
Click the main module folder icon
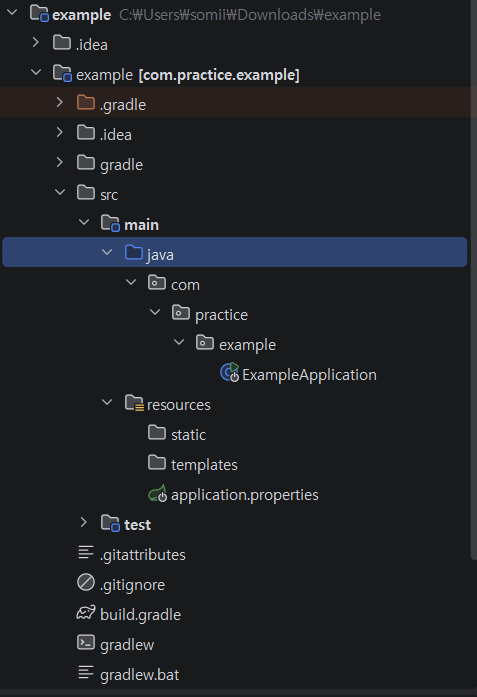pyautogui.click(x=110, y=223)
